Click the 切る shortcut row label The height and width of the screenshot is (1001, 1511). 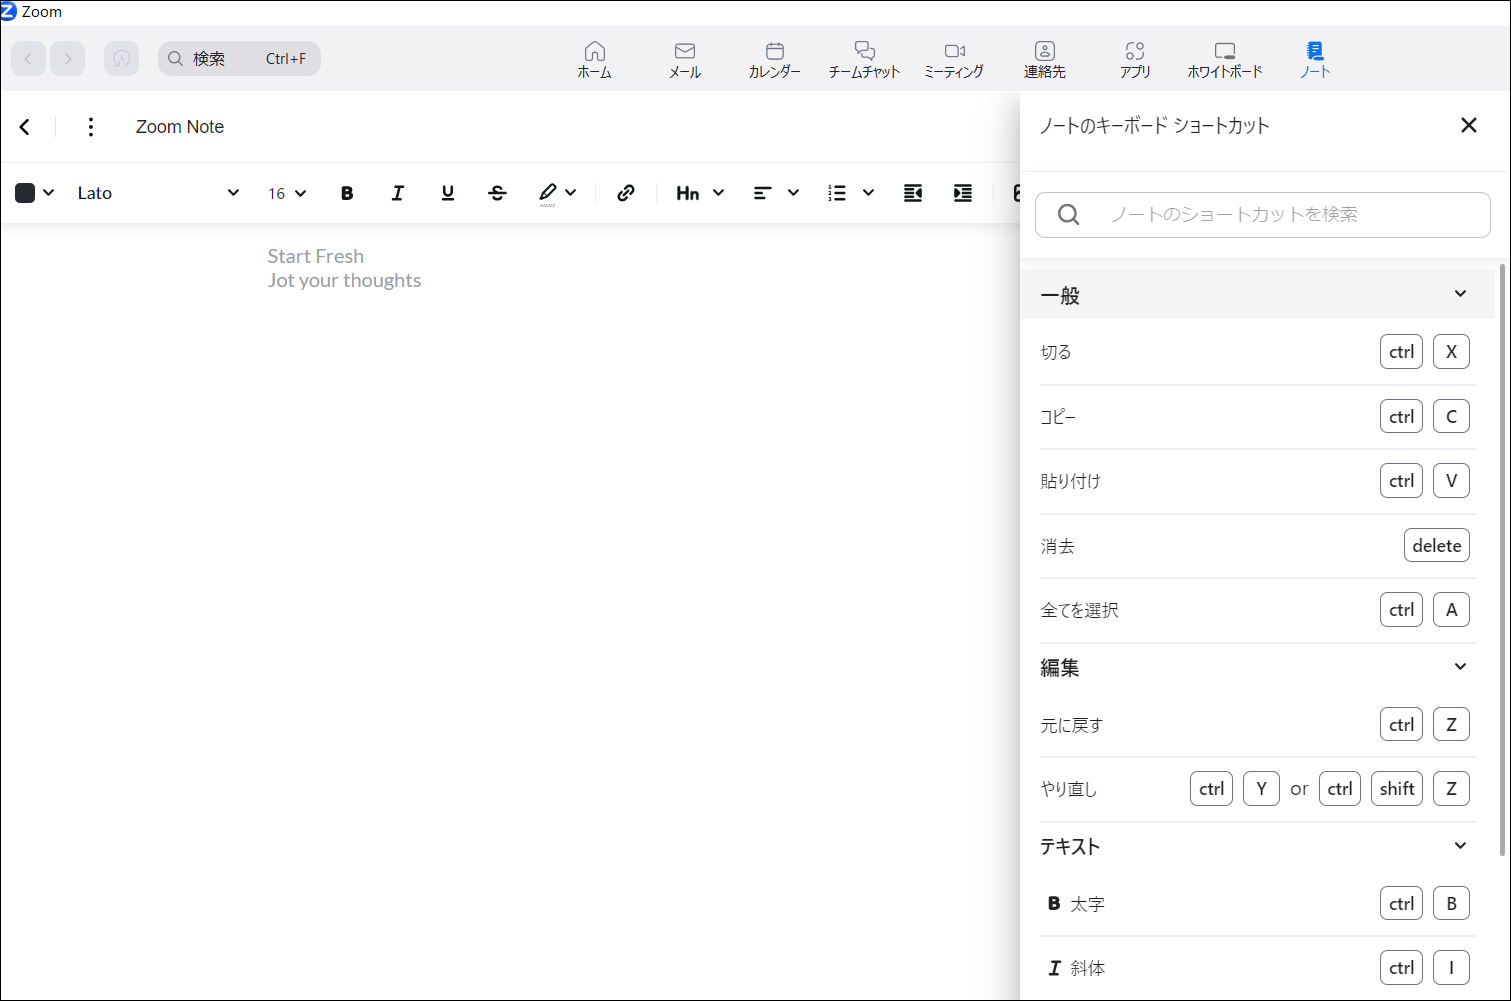pyautogui.click(x=1056, y=352)
